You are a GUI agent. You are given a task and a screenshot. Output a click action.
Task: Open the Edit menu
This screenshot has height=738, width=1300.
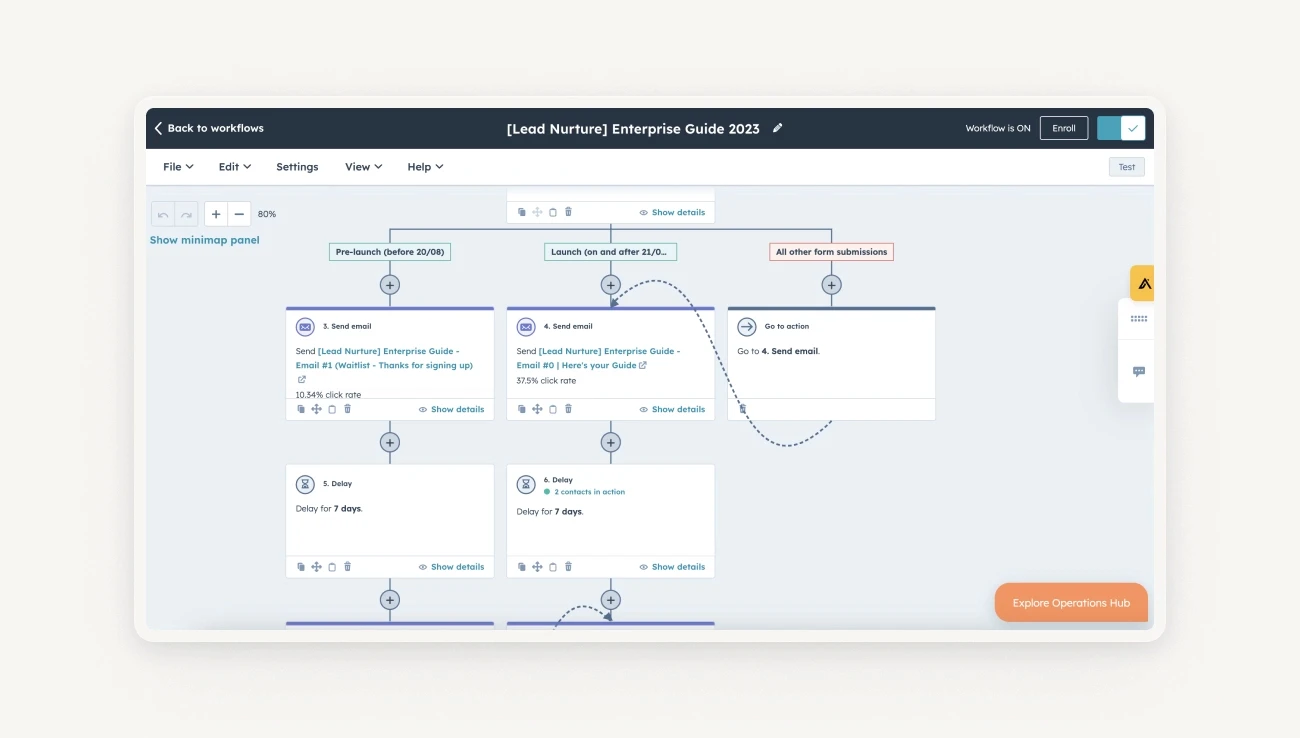point(235,167)
